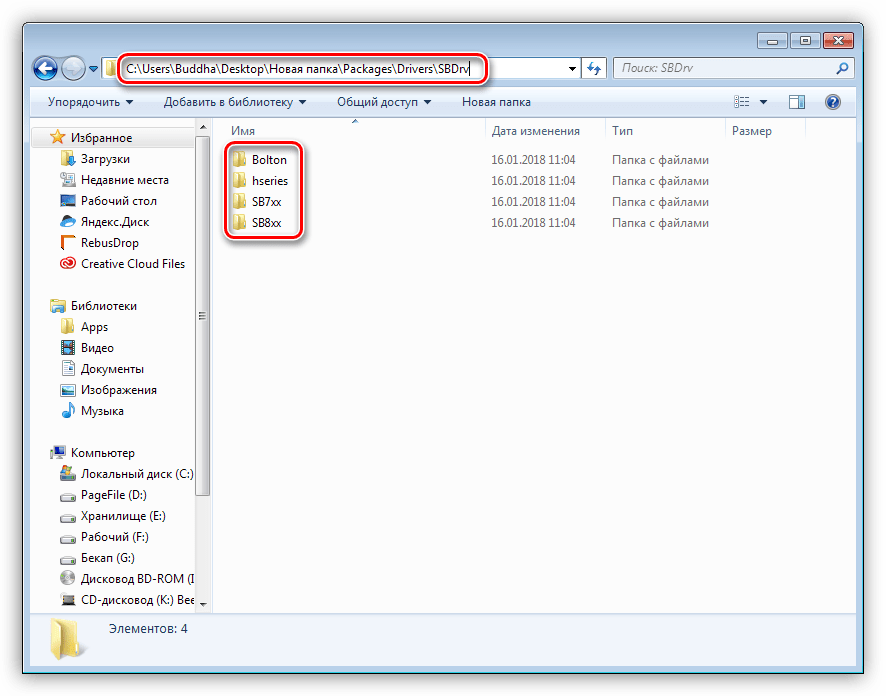Select Локальный диск (C:) in the tree
886x696 pixels.
137,474
